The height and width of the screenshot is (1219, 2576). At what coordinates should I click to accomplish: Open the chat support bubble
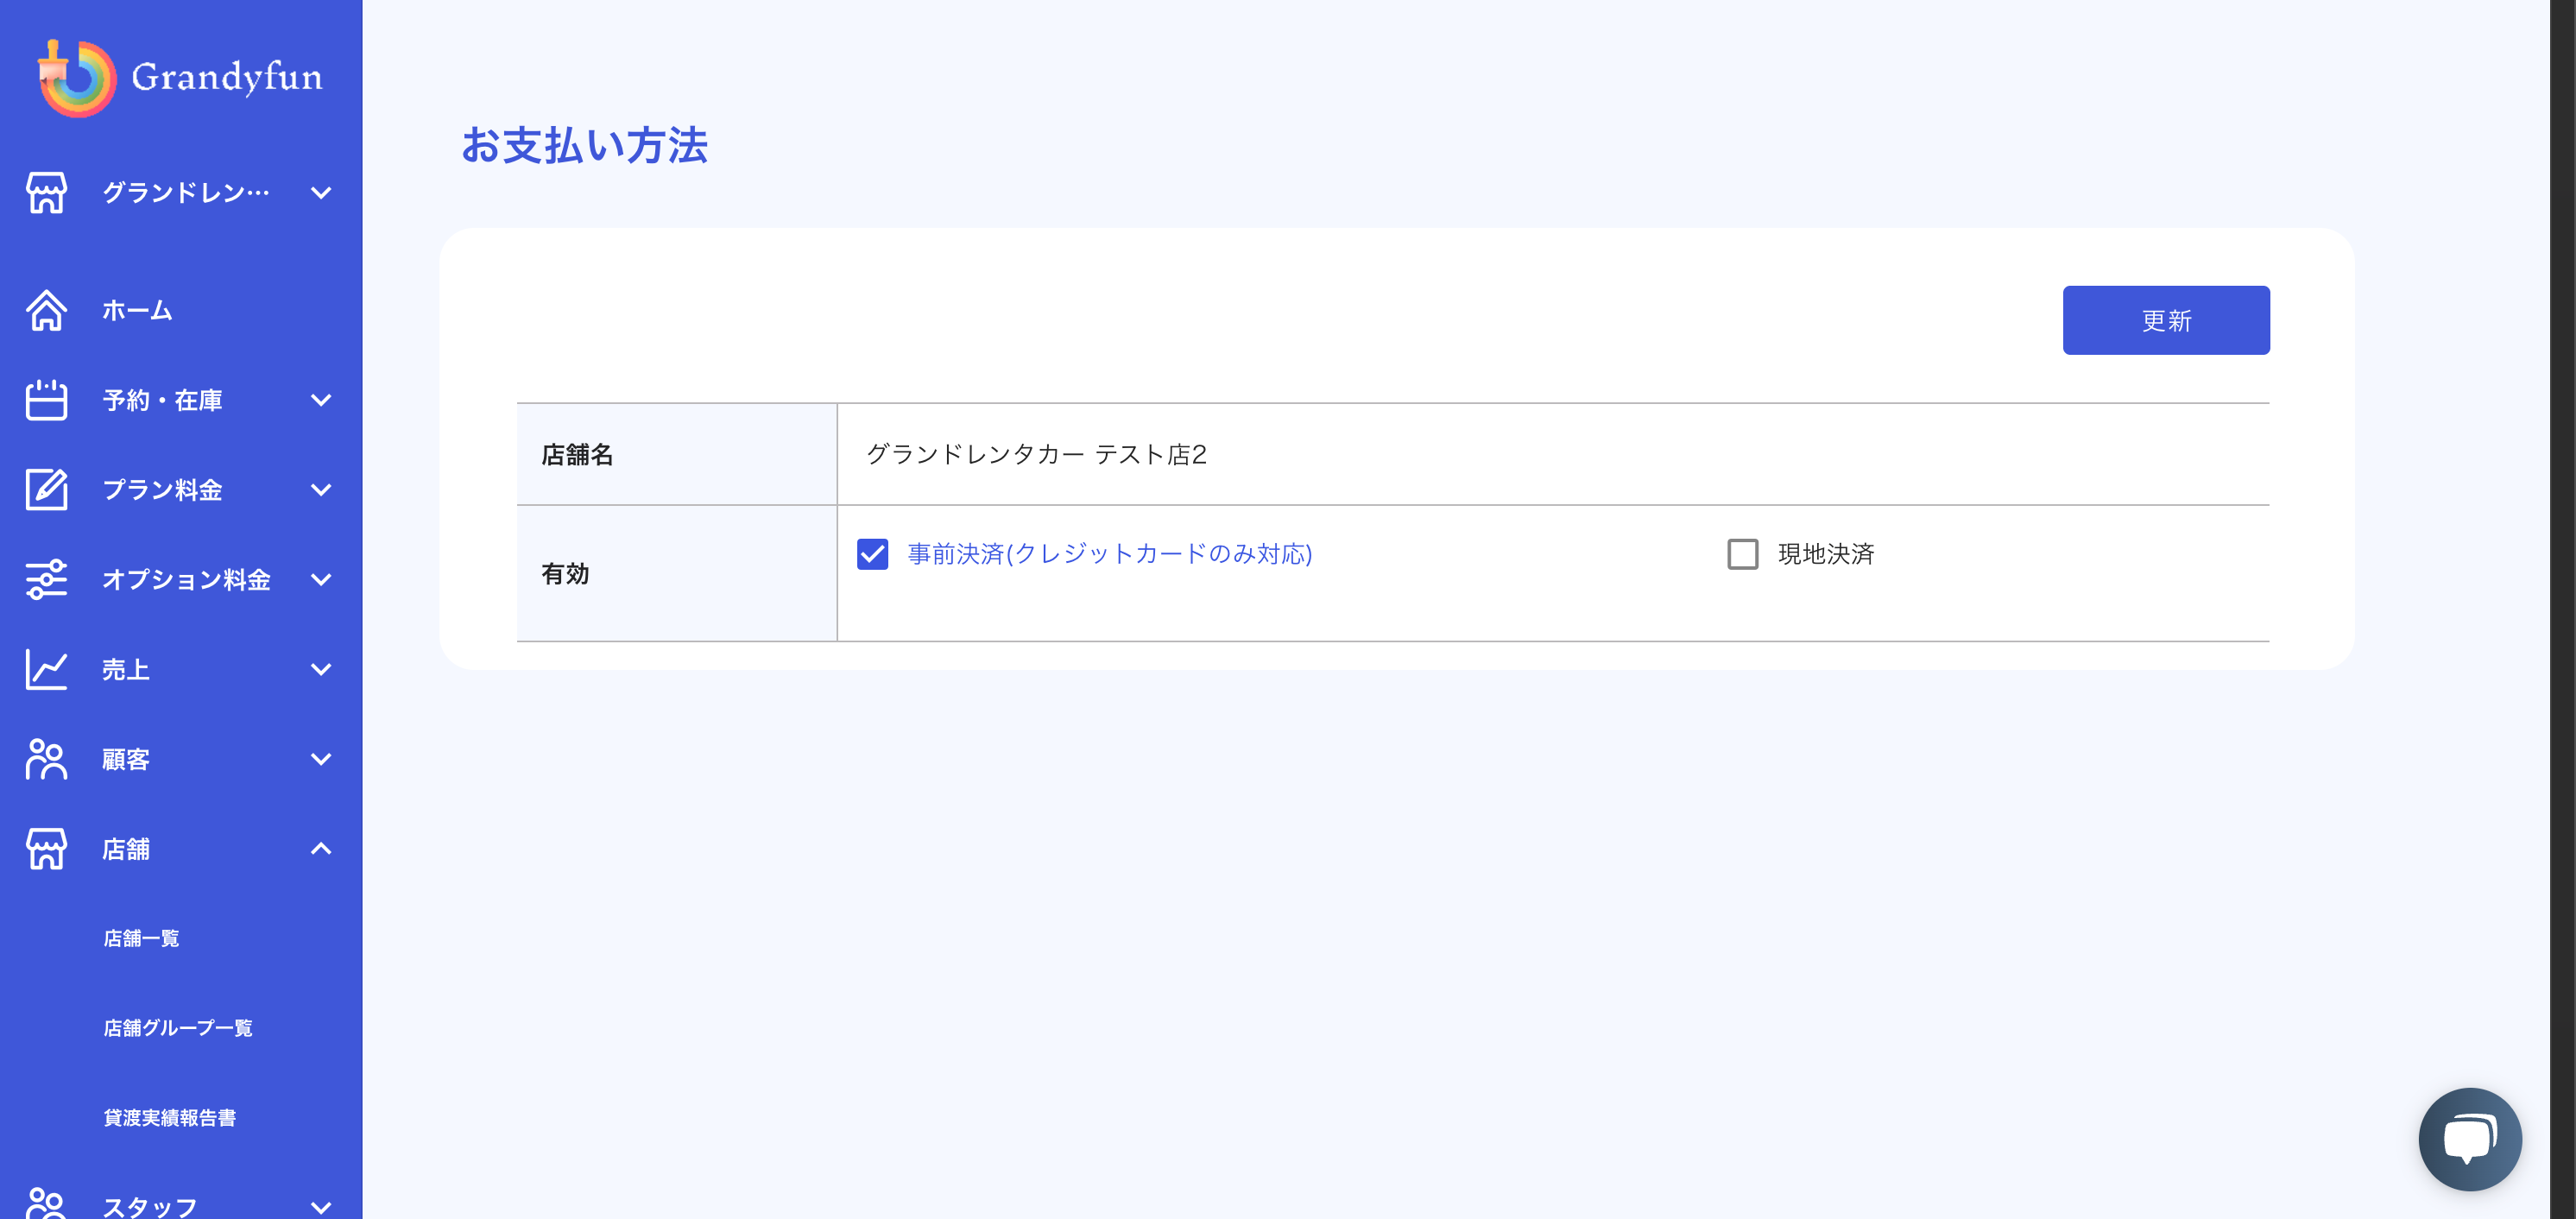pos(2470,1139)
